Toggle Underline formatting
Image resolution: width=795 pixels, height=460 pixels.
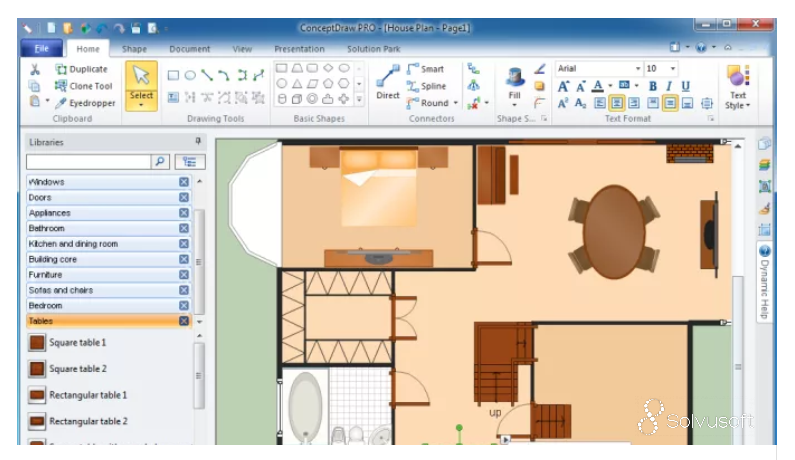point(685,86)
